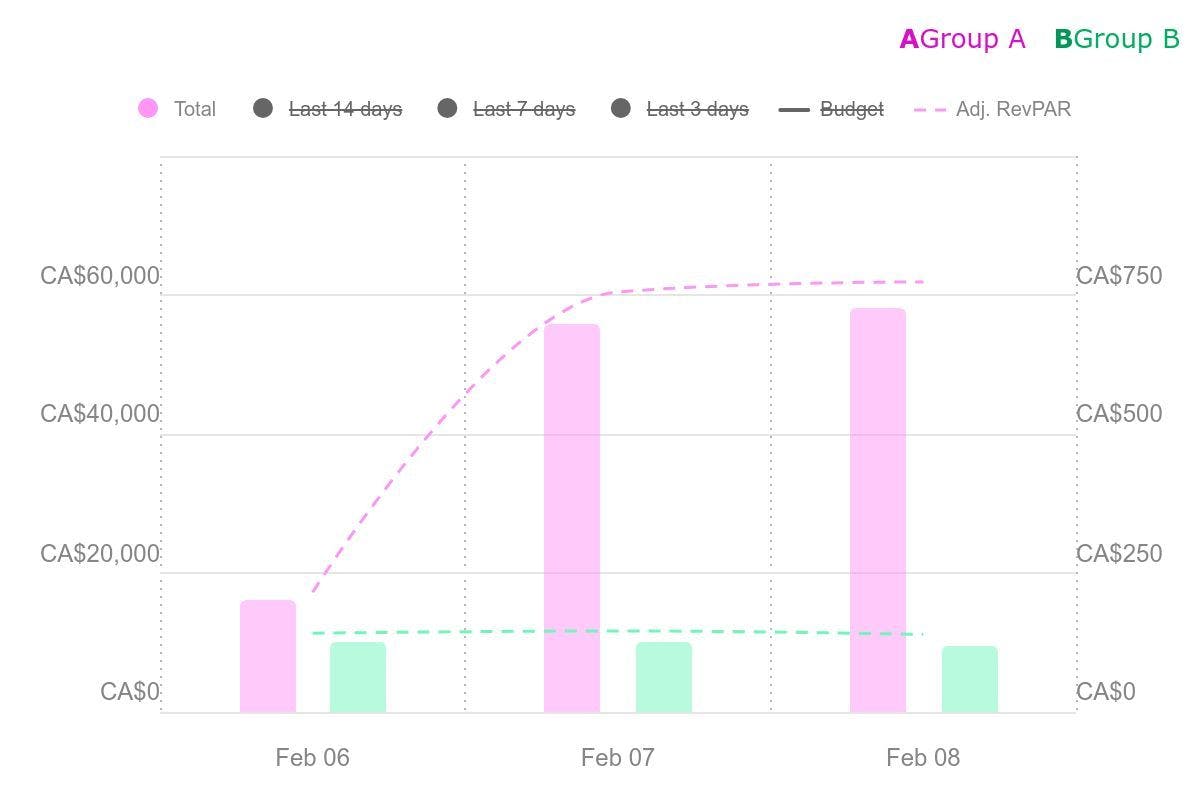Image resolution: width=1200 pixels, height=800 pixels.
Task: Click the Adj. RevPAR dashed line marker
Action: 930,109
